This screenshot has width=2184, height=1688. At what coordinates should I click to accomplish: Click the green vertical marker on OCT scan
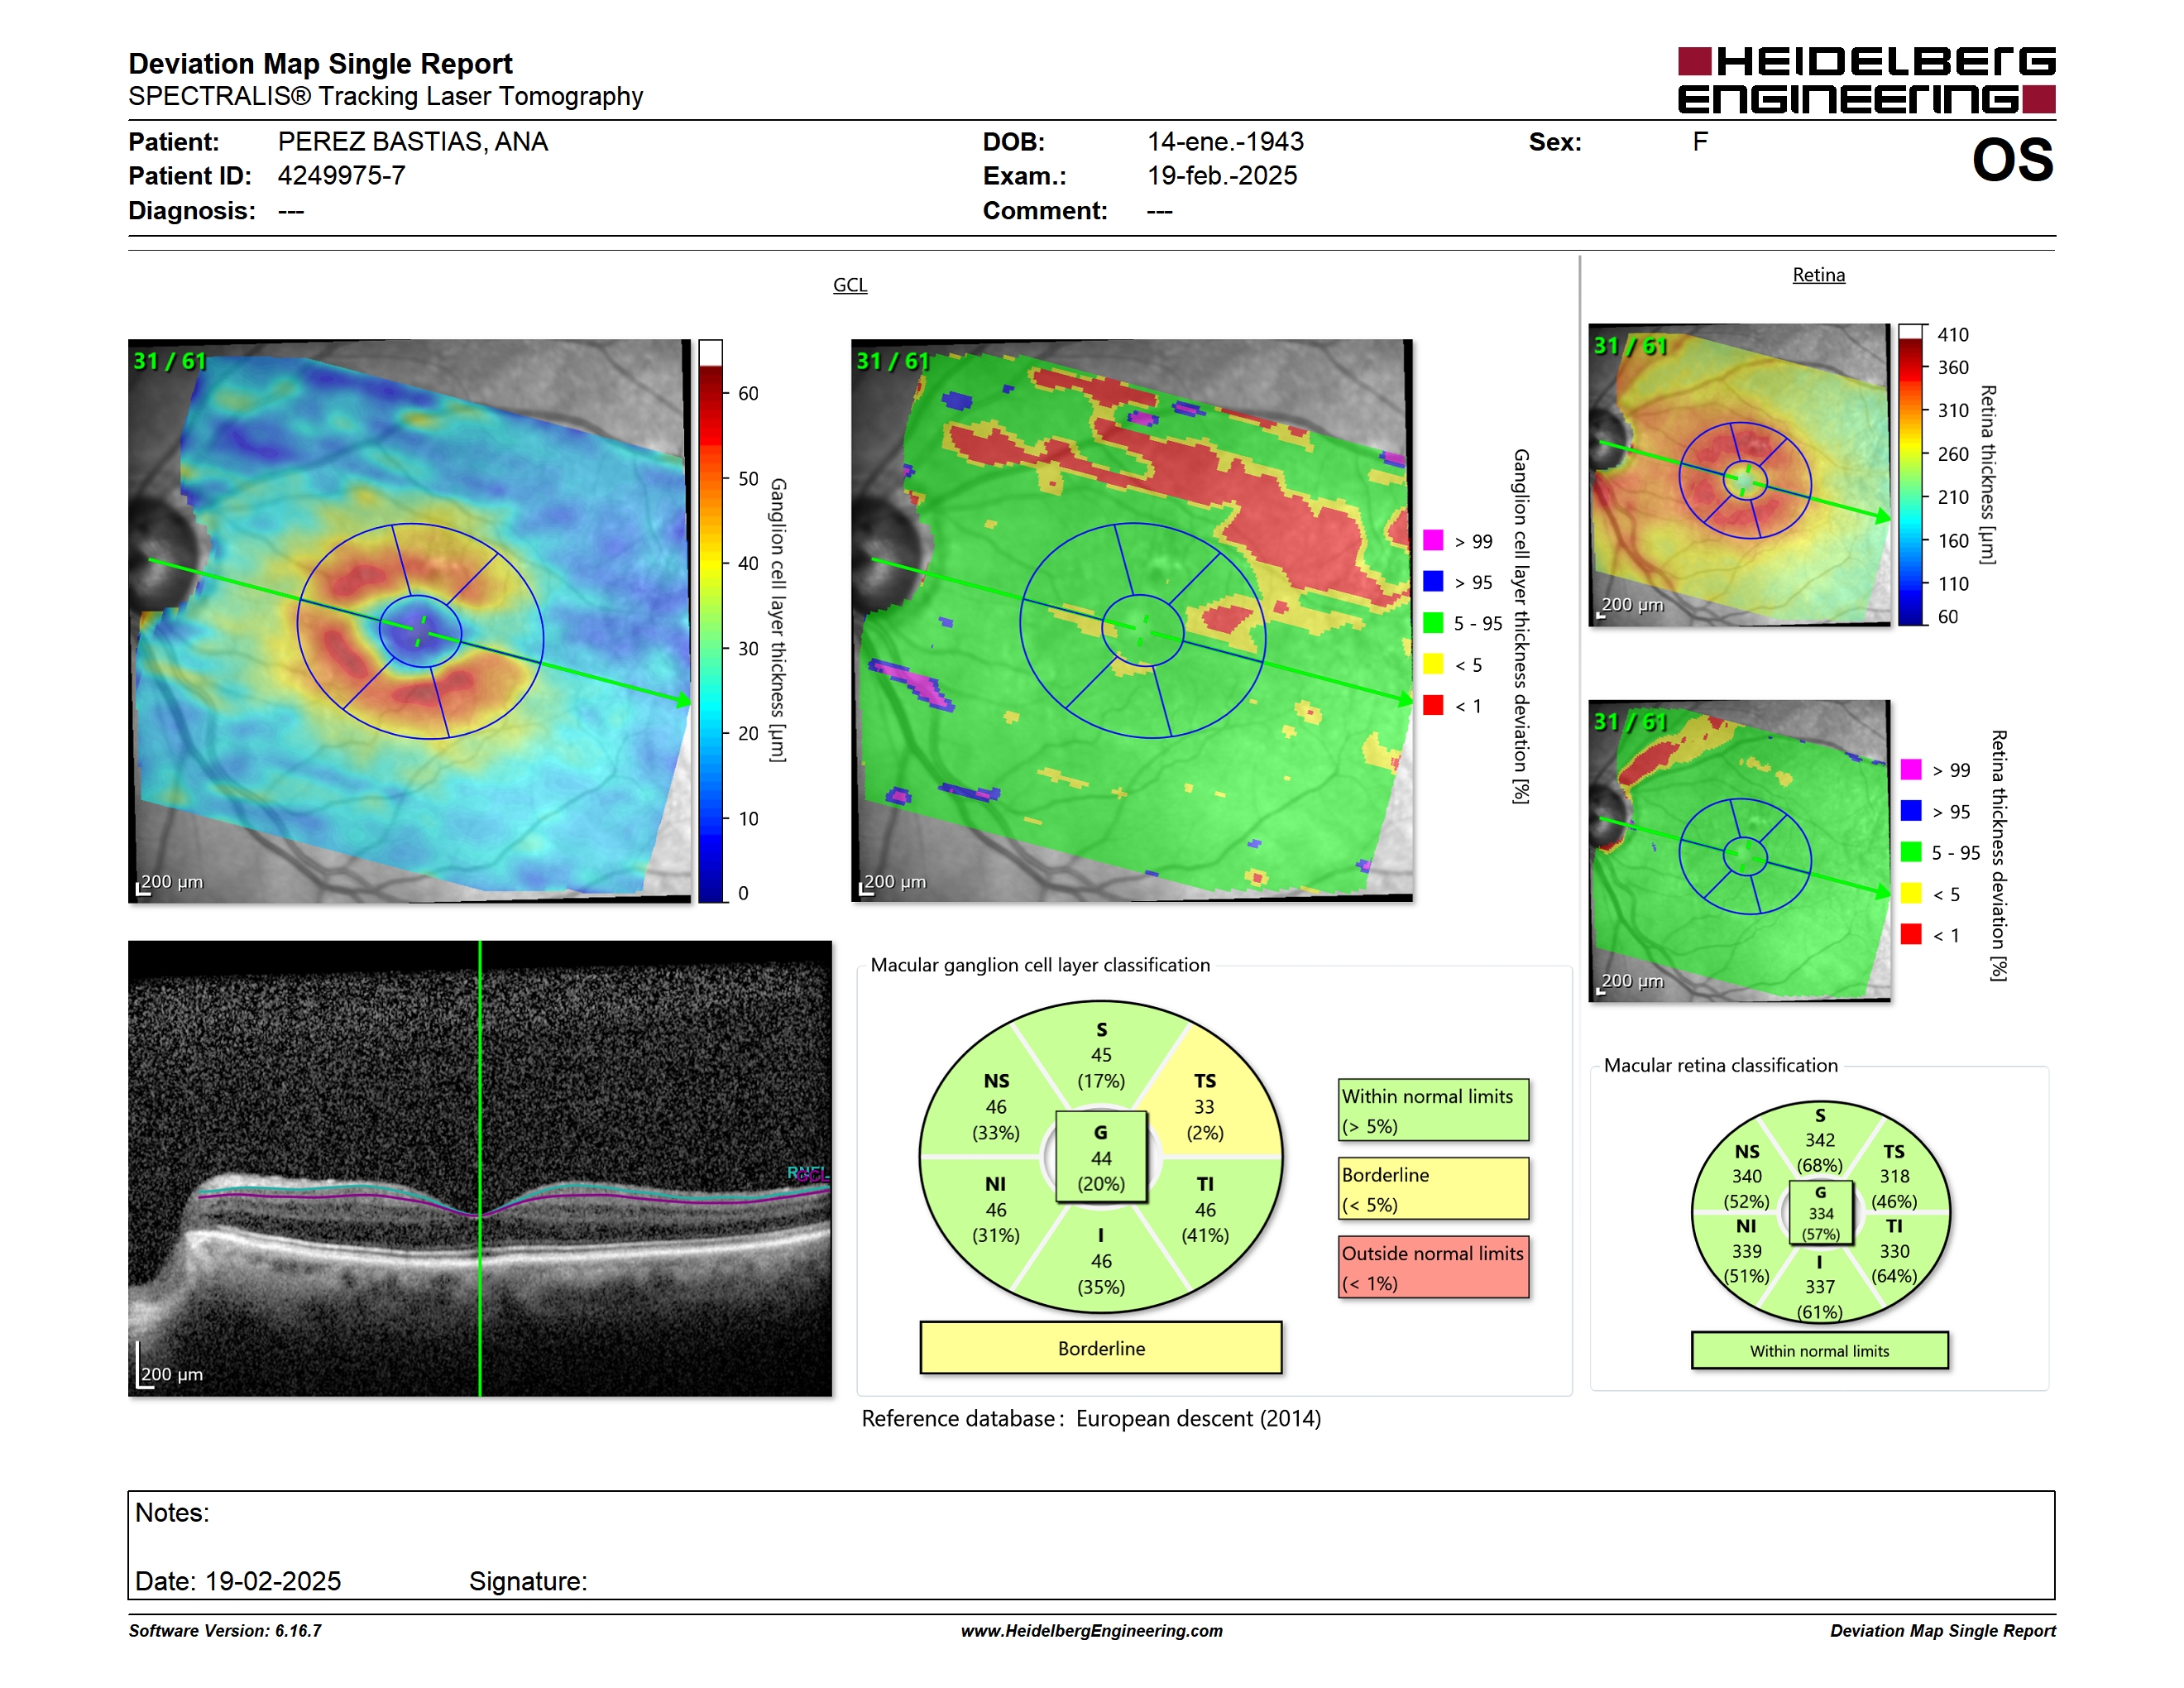[x=480, y=1168]
